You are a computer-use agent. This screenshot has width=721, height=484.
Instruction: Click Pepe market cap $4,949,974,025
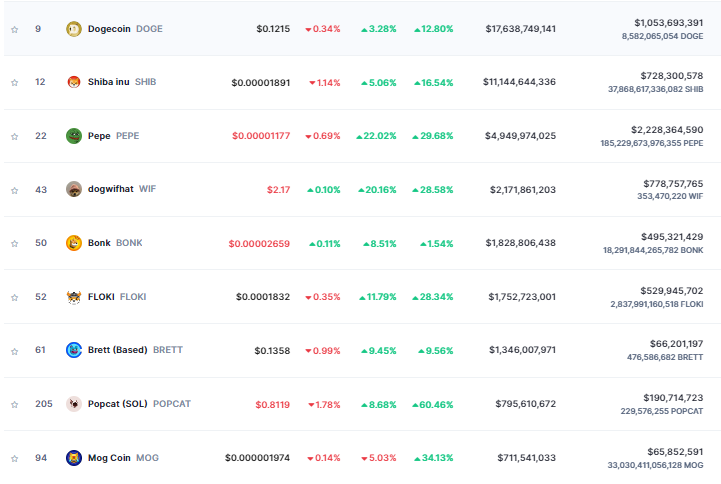[520, 136]
